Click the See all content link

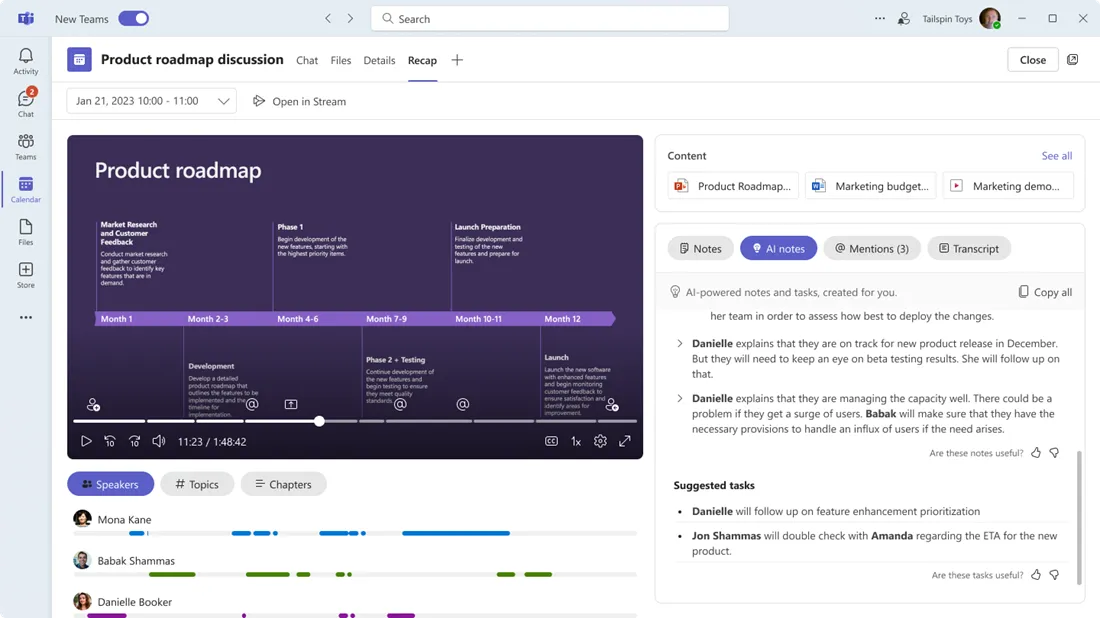(1056, 156)
